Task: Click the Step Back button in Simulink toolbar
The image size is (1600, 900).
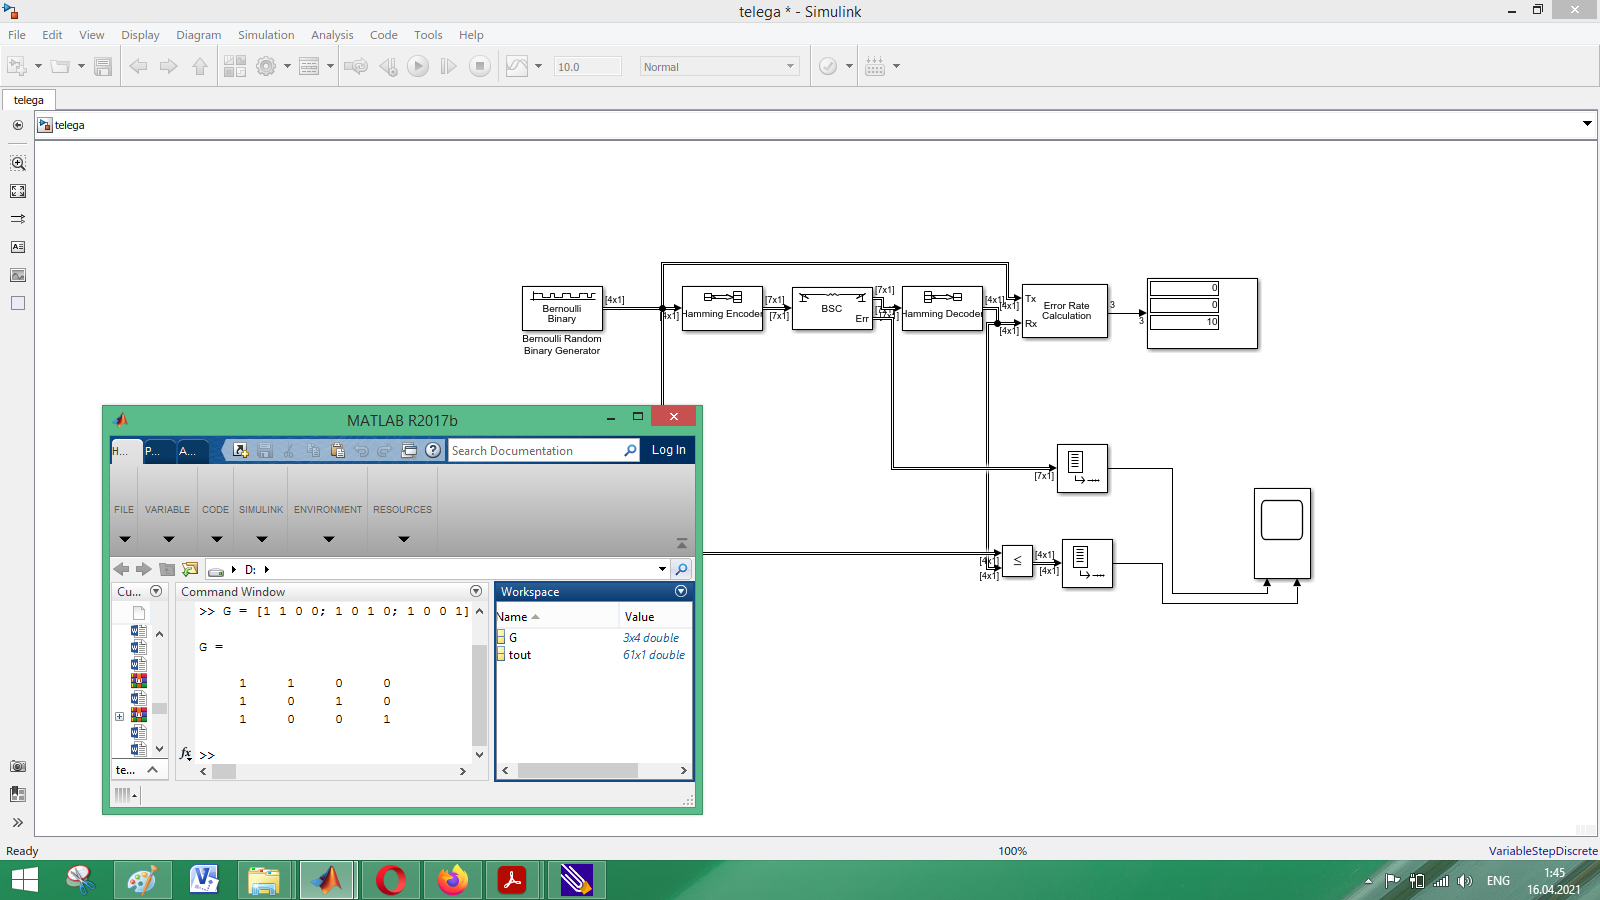Action: click(388, 67)
